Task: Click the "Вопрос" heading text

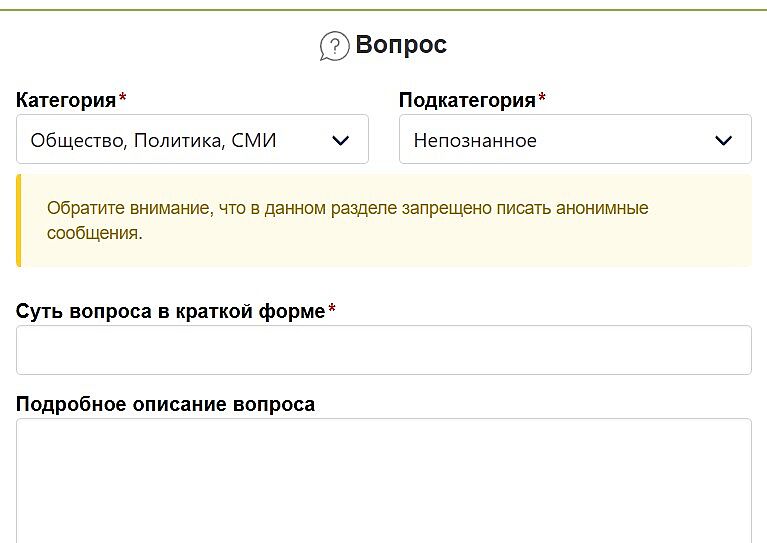Action: [x=401, y=45]
